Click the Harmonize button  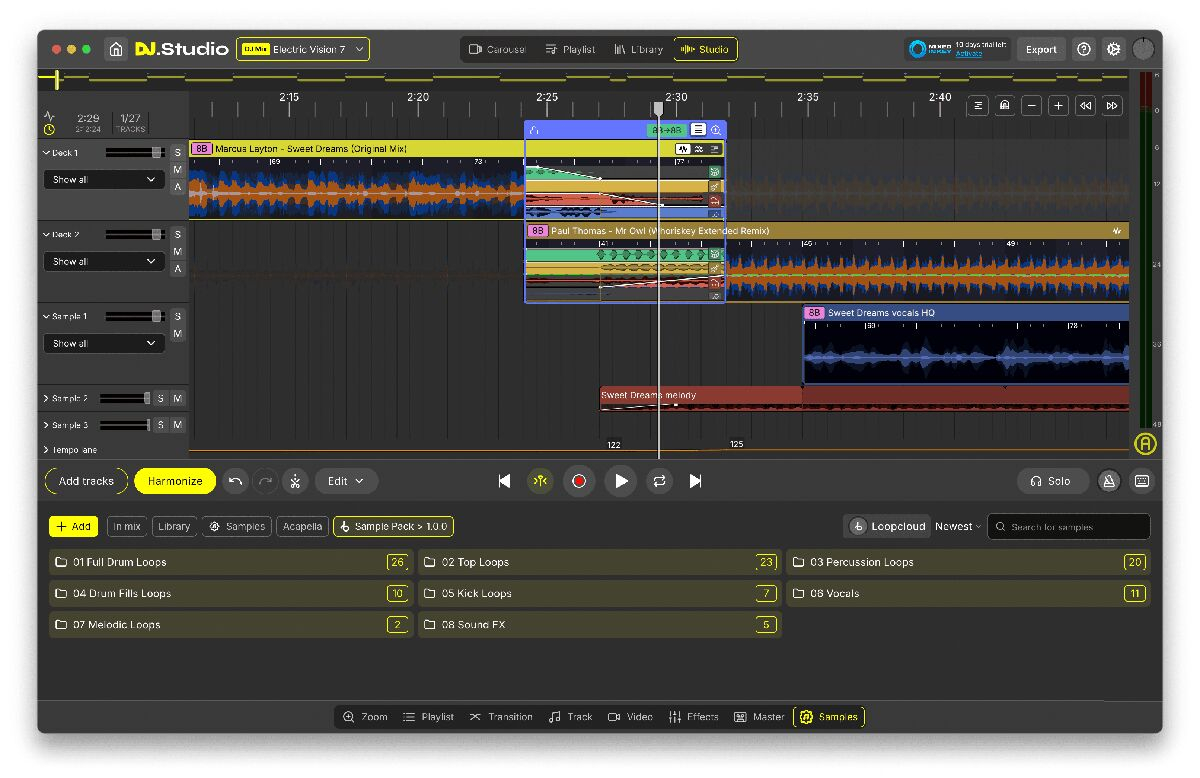(x=175, y=481)
